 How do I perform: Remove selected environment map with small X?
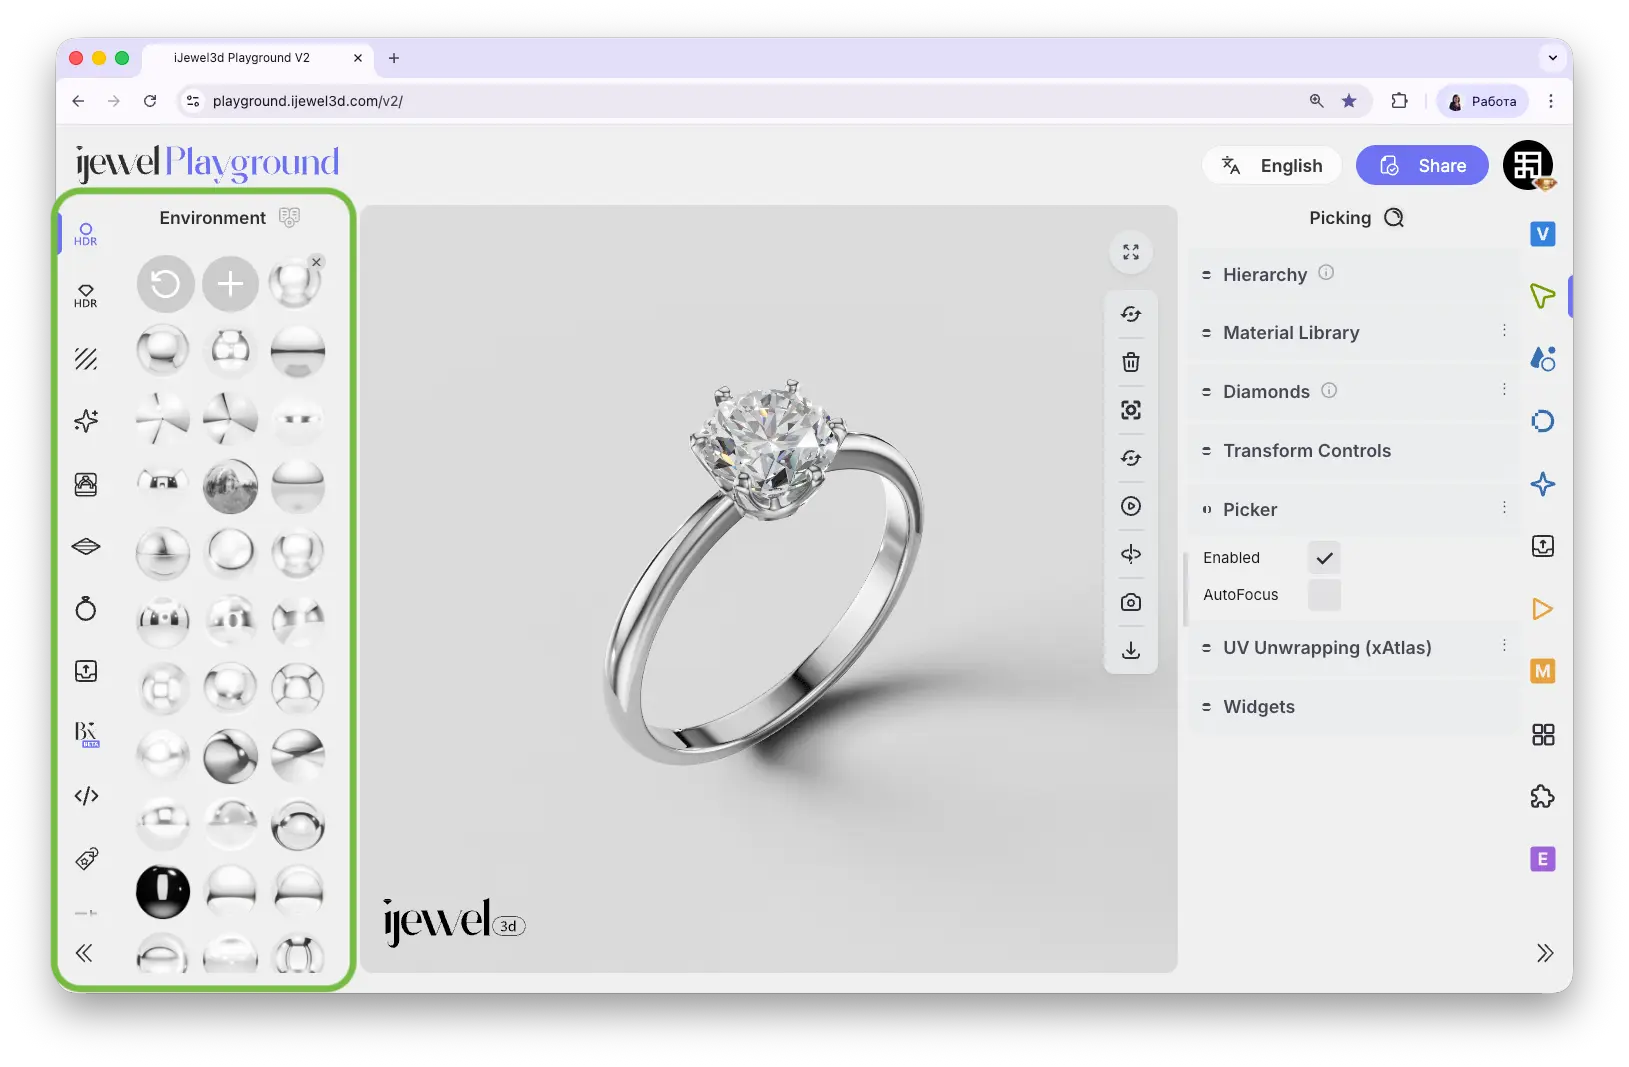click(316, 262)
